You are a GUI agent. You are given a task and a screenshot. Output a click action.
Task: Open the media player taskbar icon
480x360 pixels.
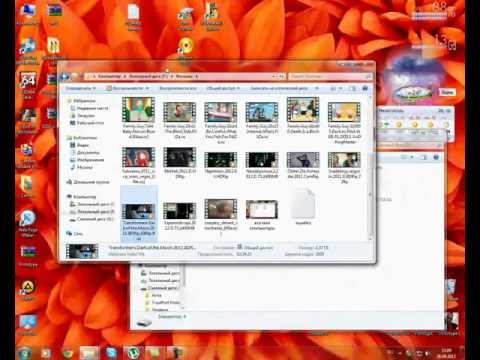46,352
